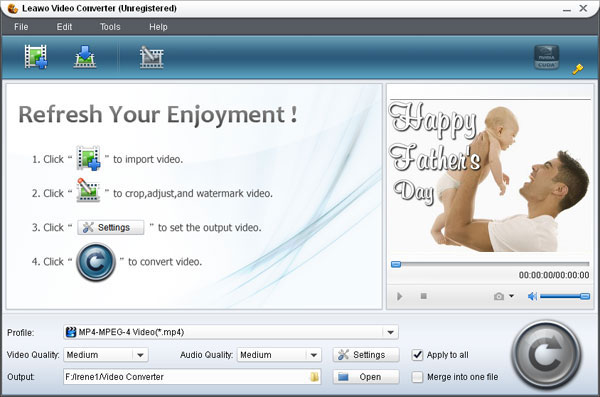This screenshot has height=397, width=600.
Task: Click the volume slider
Action: tap(565, 296)
